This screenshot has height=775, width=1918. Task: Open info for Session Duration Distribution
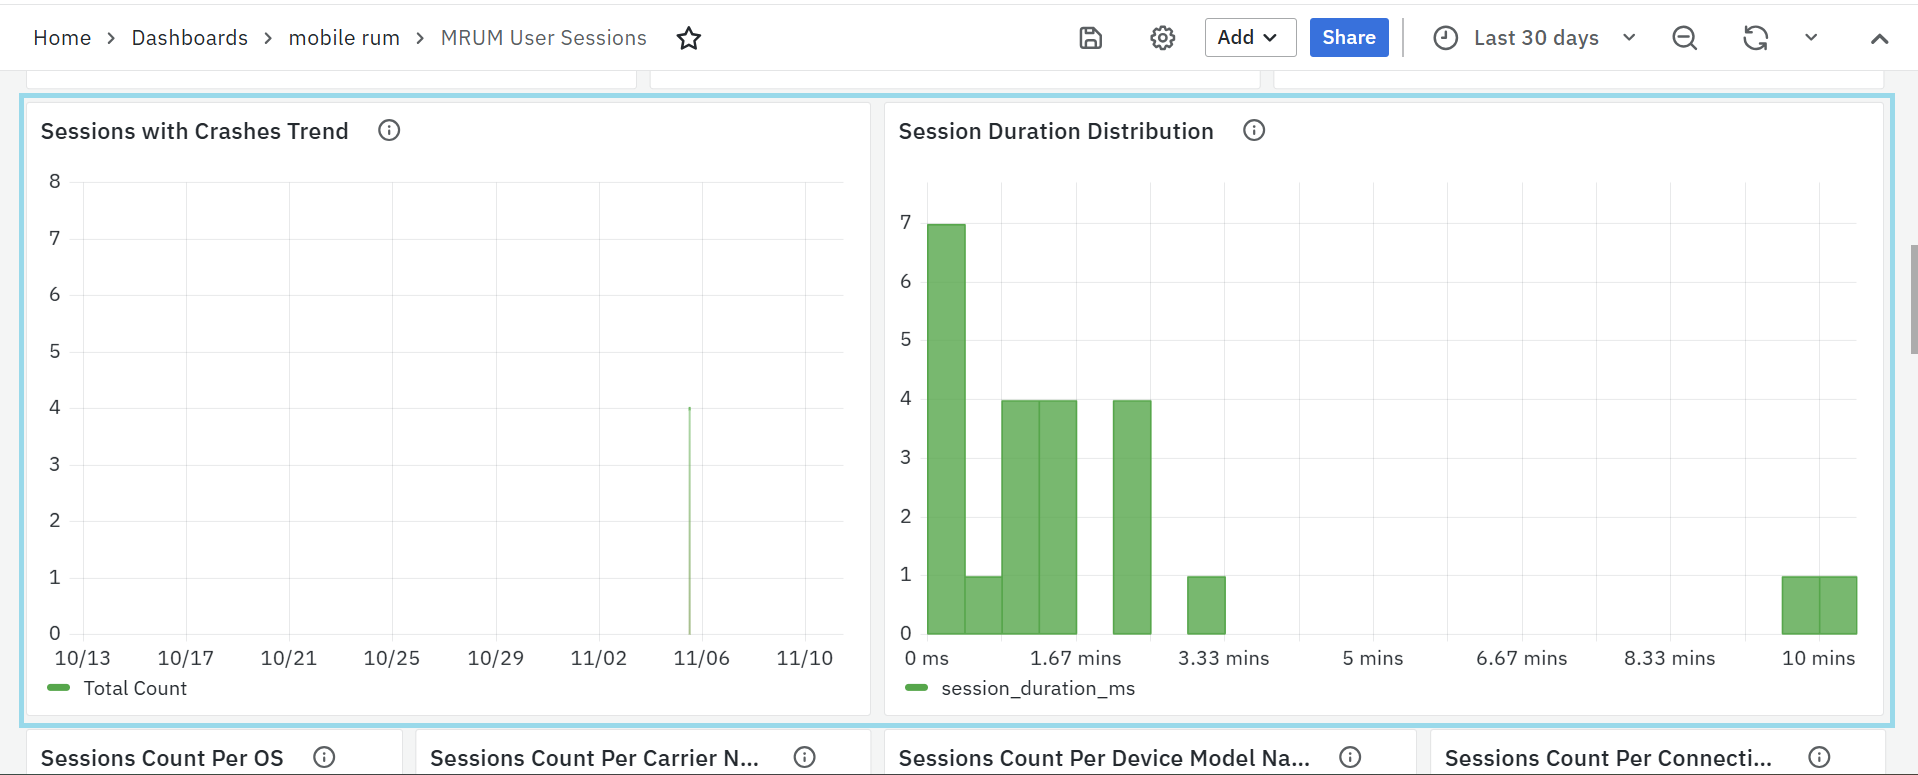(x=1254, y=131)
